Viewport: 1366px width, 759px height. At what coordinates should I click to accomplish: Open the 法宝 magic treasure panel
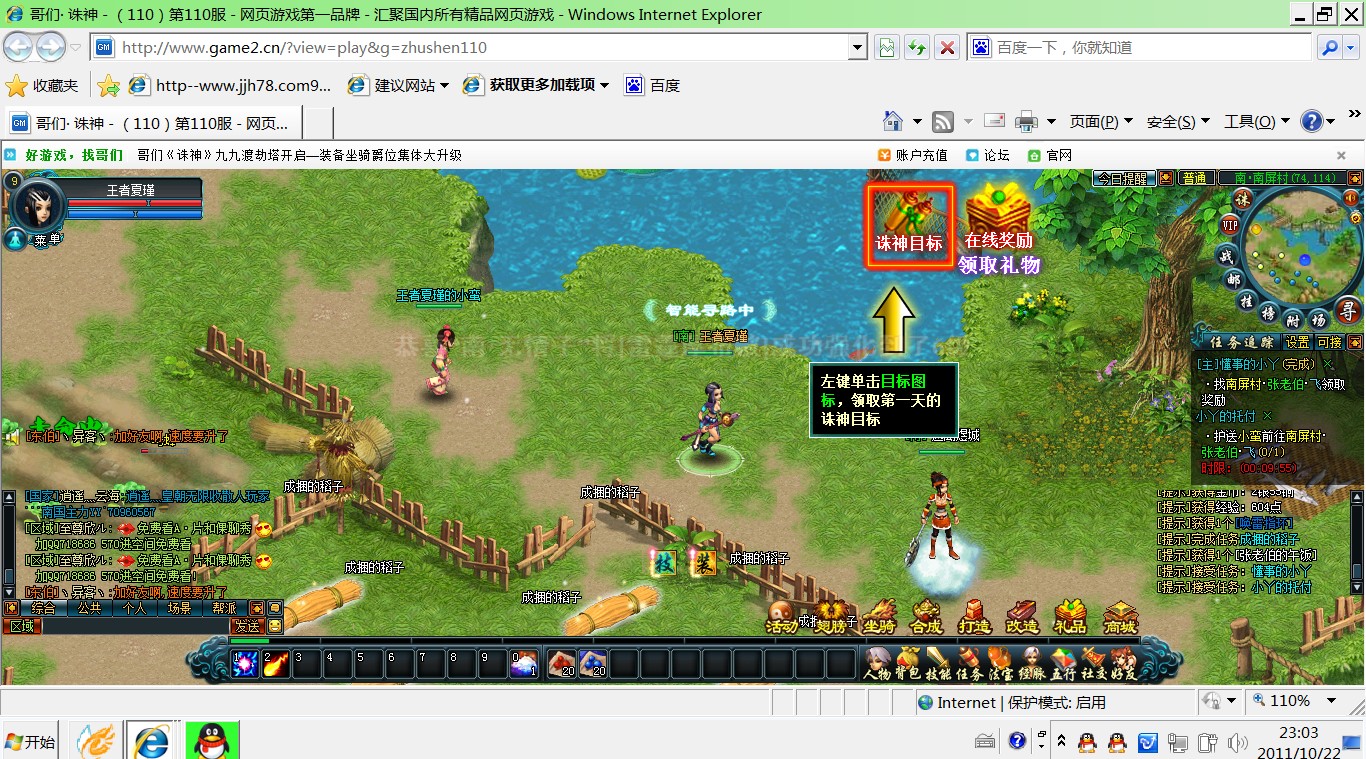pos(1000,664)
